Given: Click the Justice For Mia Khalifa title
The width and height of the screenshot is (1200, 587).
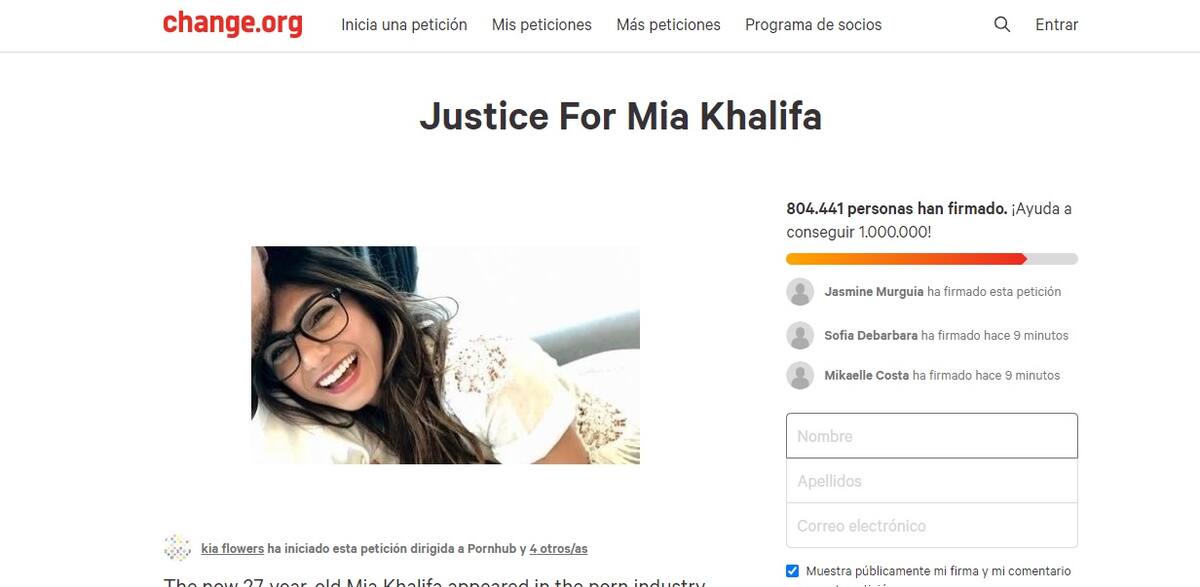Looking at the screenshot, I should (x=620, y=116).
